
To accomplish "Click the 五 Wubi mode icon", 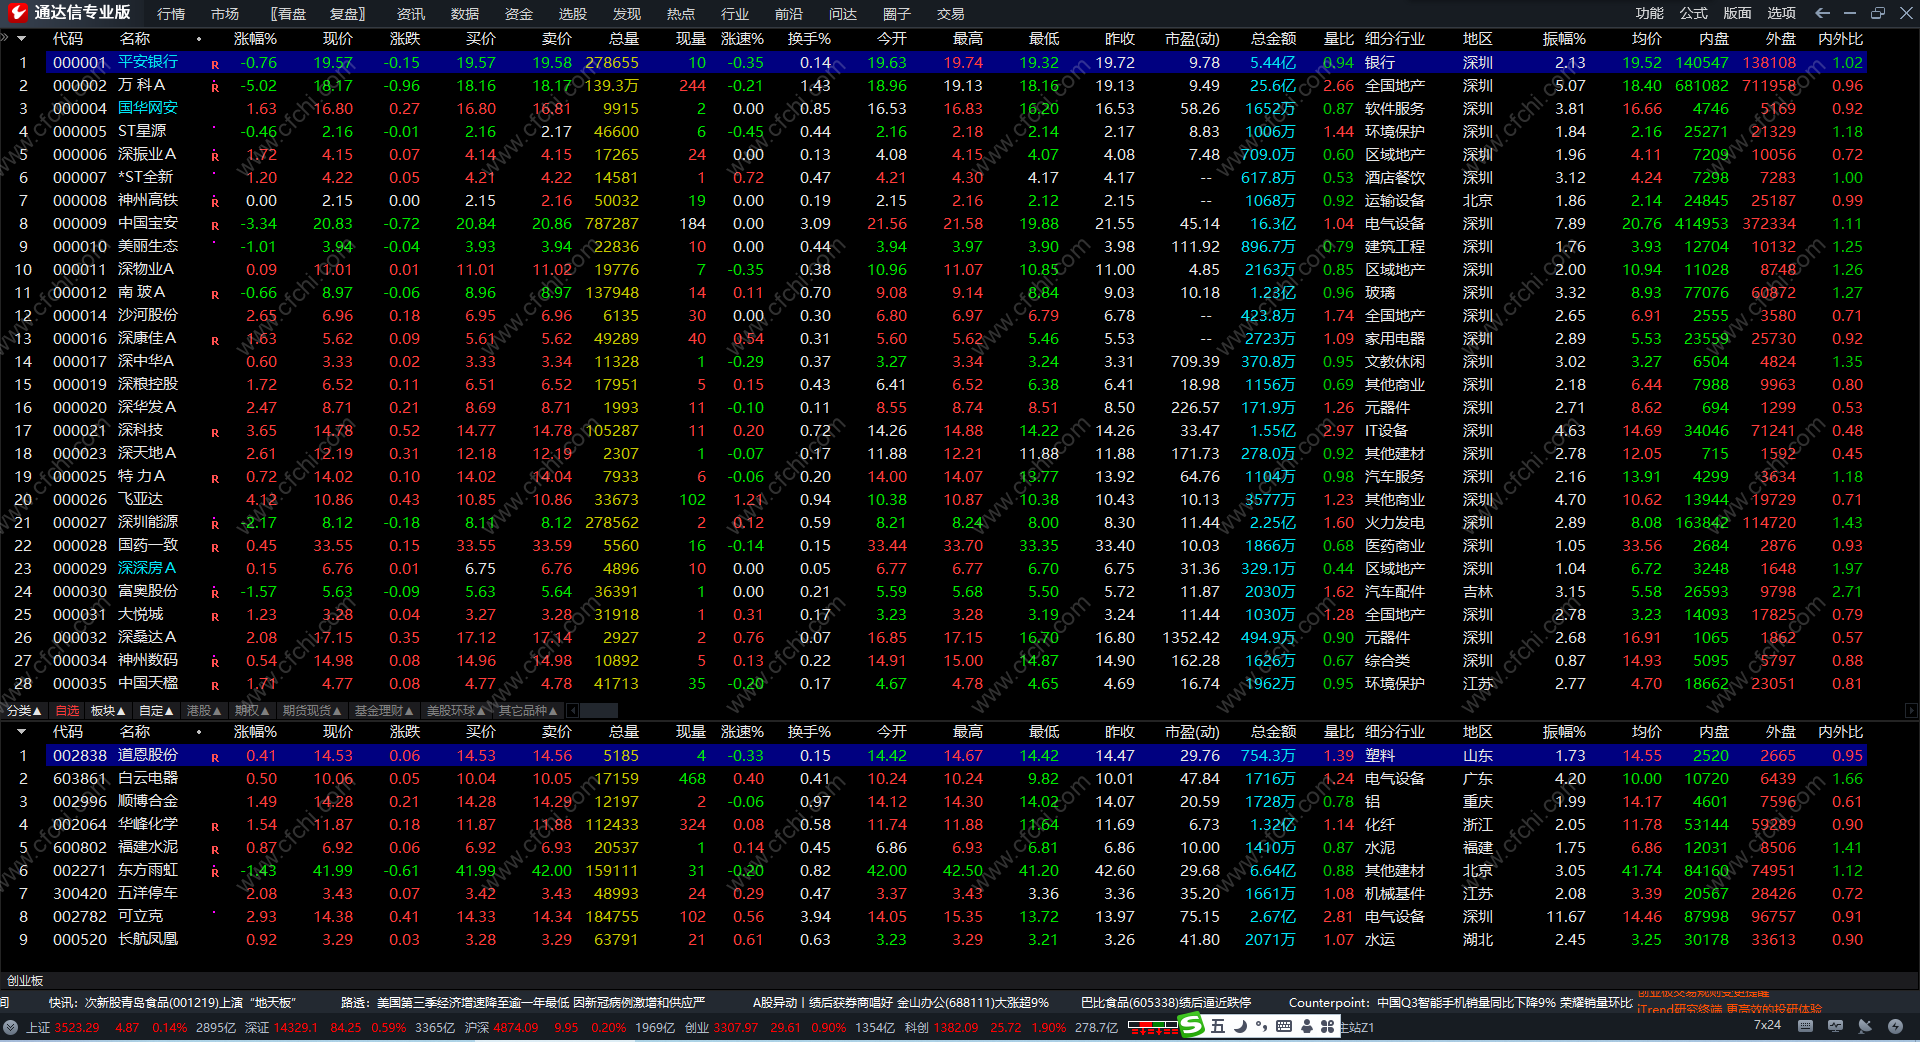I will click(1218, 1026).
